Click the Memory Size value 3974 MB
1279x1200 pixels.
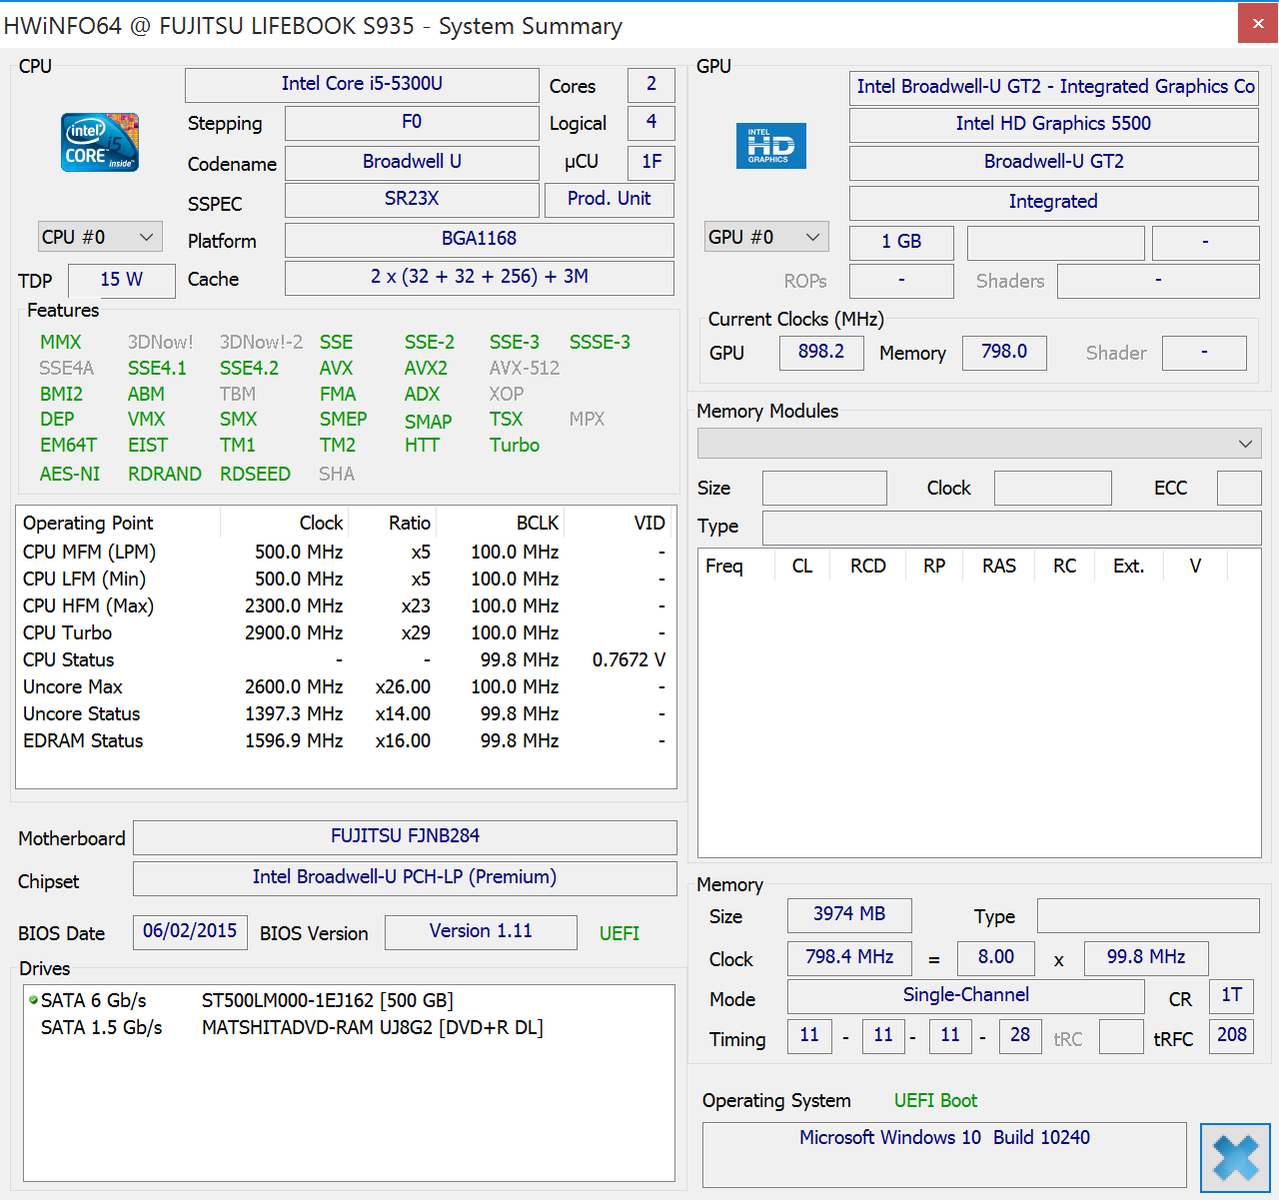(849, 915)
